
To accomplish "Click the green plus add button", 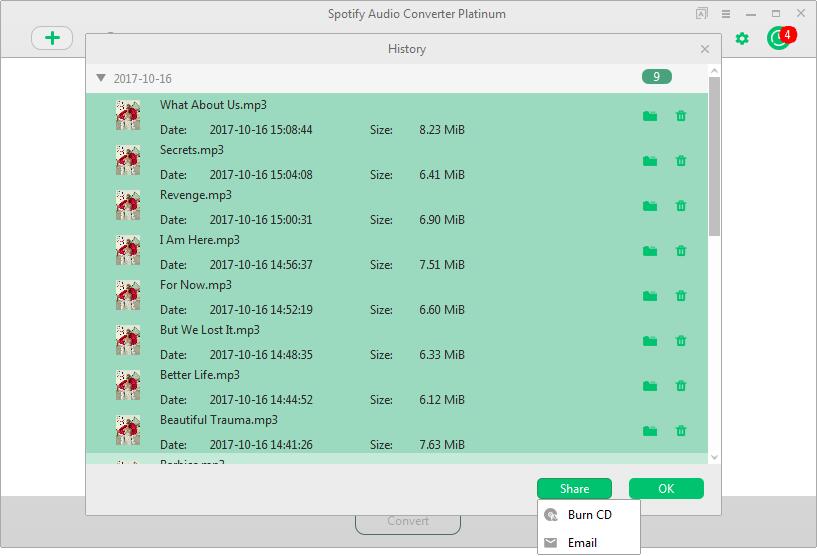I will coord(52,38).
